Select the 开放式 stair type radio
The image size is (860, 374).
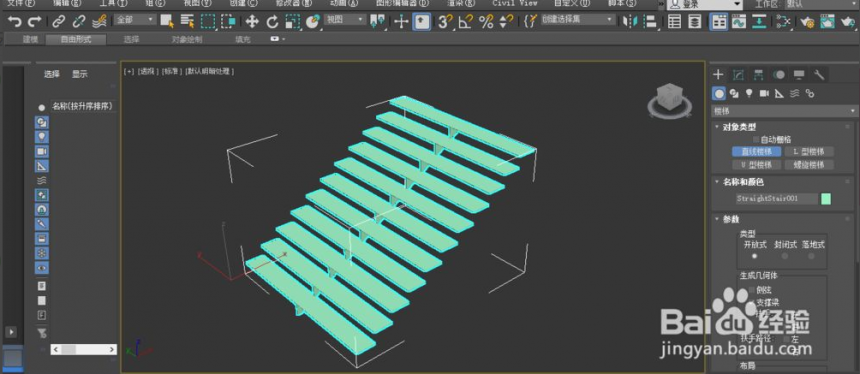[755, 256]
